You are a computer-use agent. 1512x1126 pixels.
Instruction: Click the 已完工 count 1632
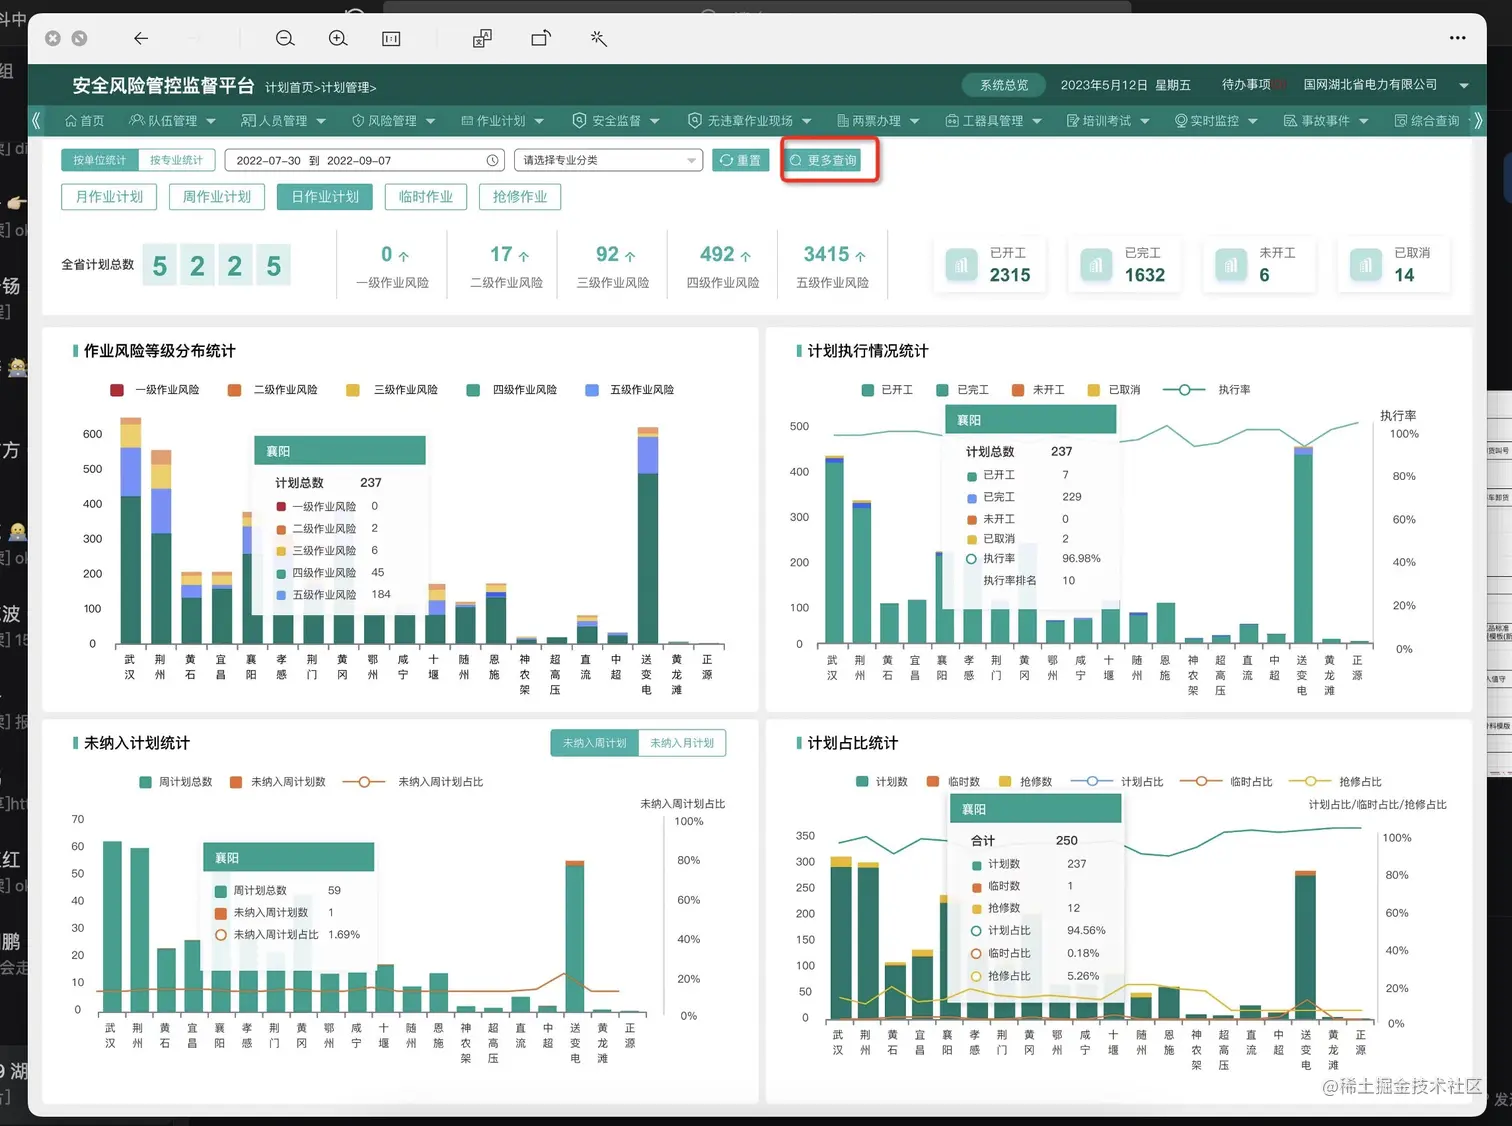tap(1145, 275)
